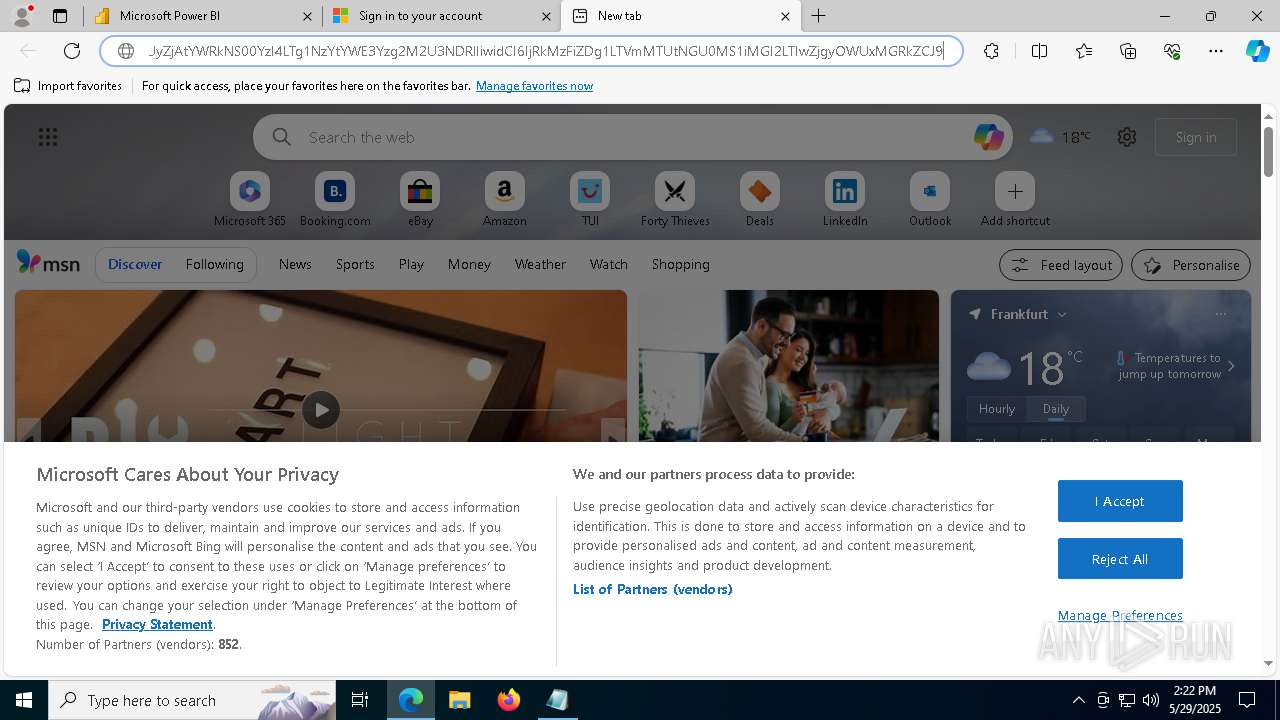Open Deals shortcut

(760, 200)
